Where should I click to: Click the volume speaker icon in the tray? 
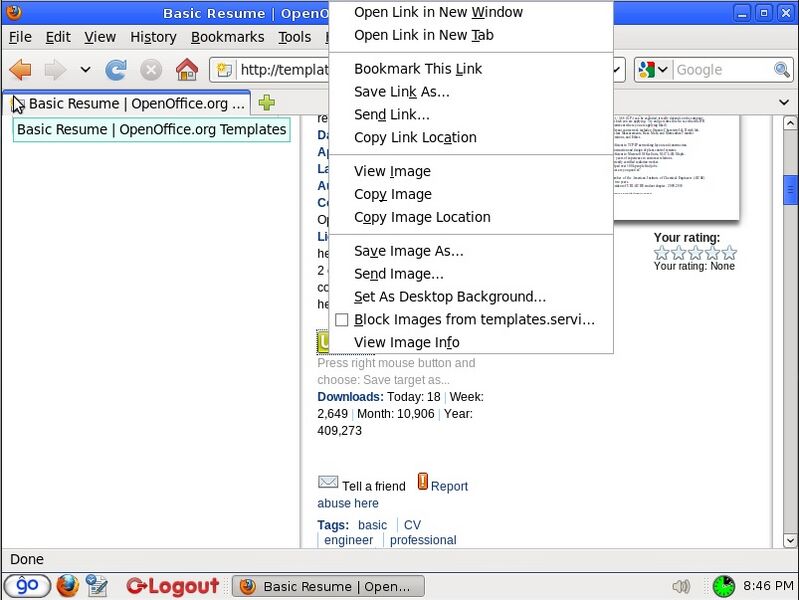click(681, 586)
